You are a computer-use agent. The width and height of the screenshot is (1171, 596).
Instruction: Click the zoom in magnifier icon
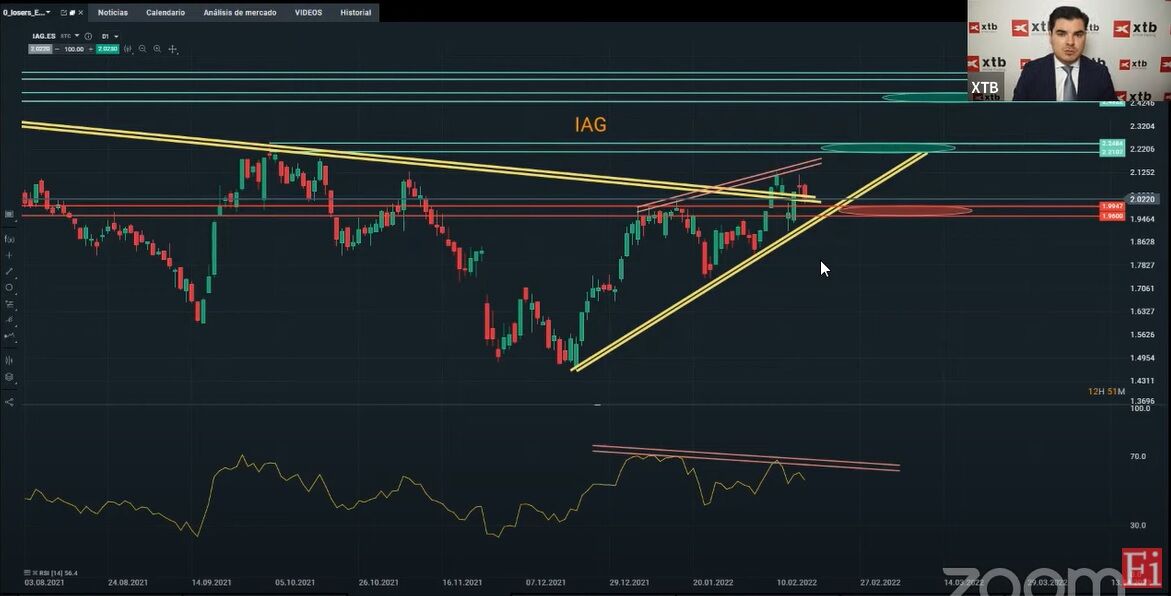pos(157,49)
